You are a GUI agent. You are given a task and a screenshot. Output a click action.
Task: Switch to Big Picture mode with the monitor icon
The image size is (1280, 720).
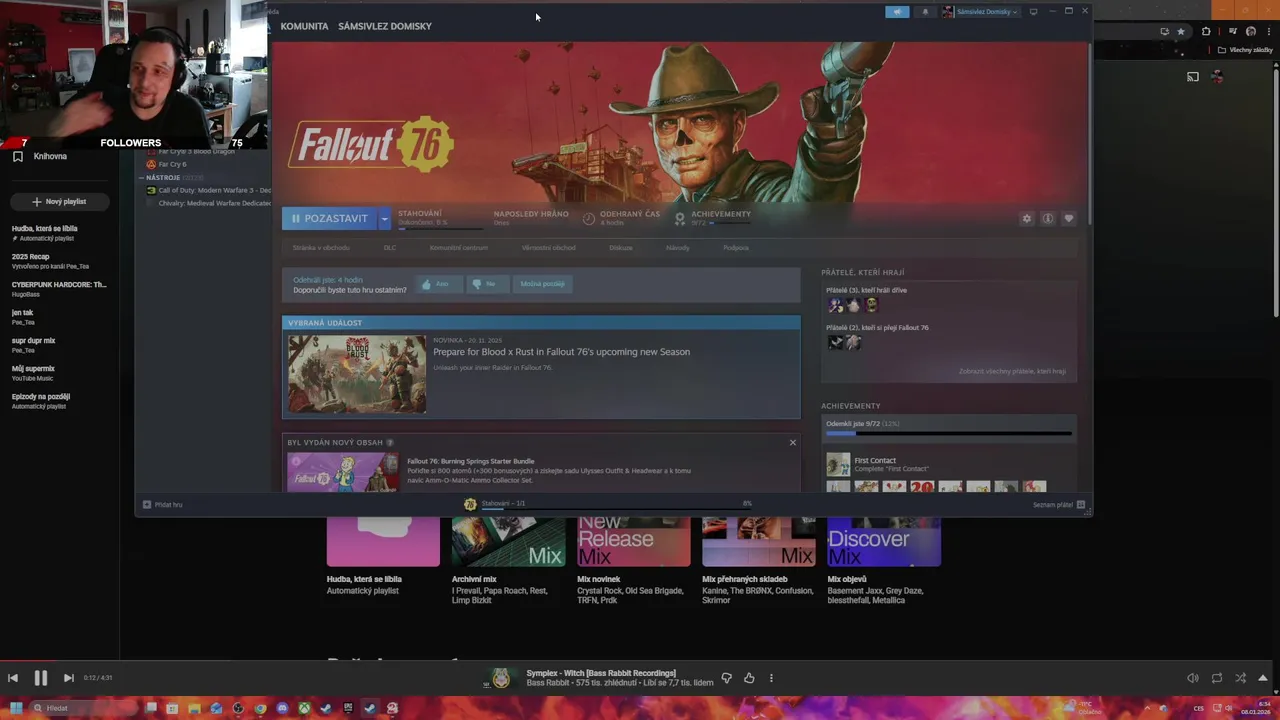point(1033,12)
